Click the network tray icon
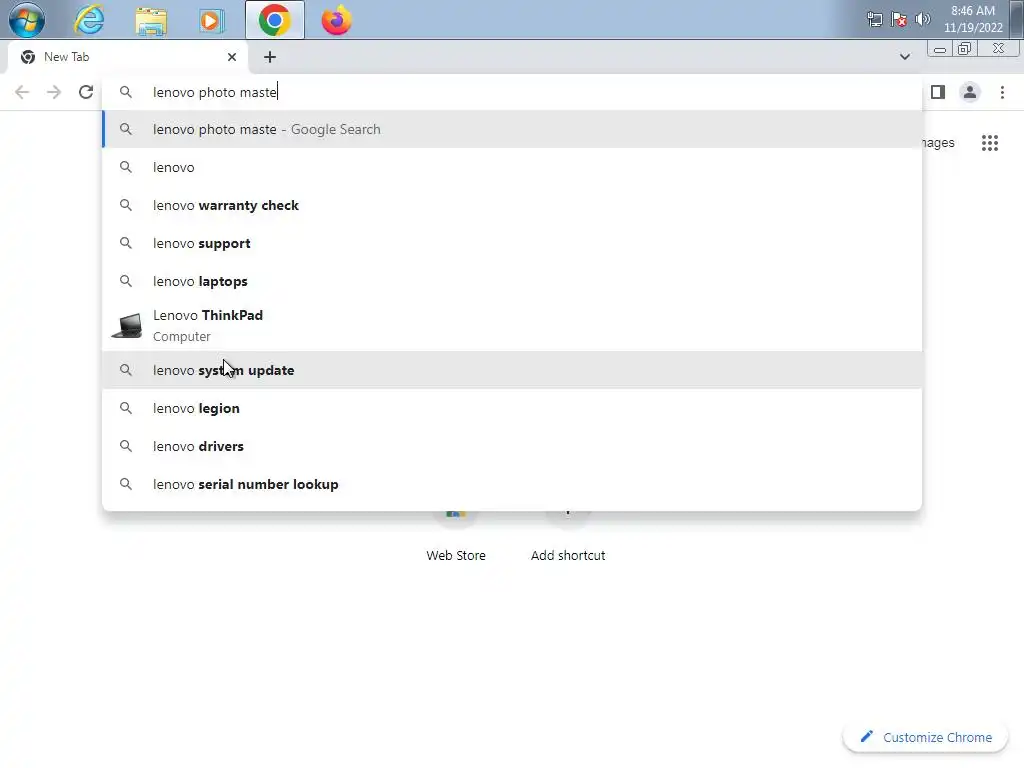 coord(874,19)
